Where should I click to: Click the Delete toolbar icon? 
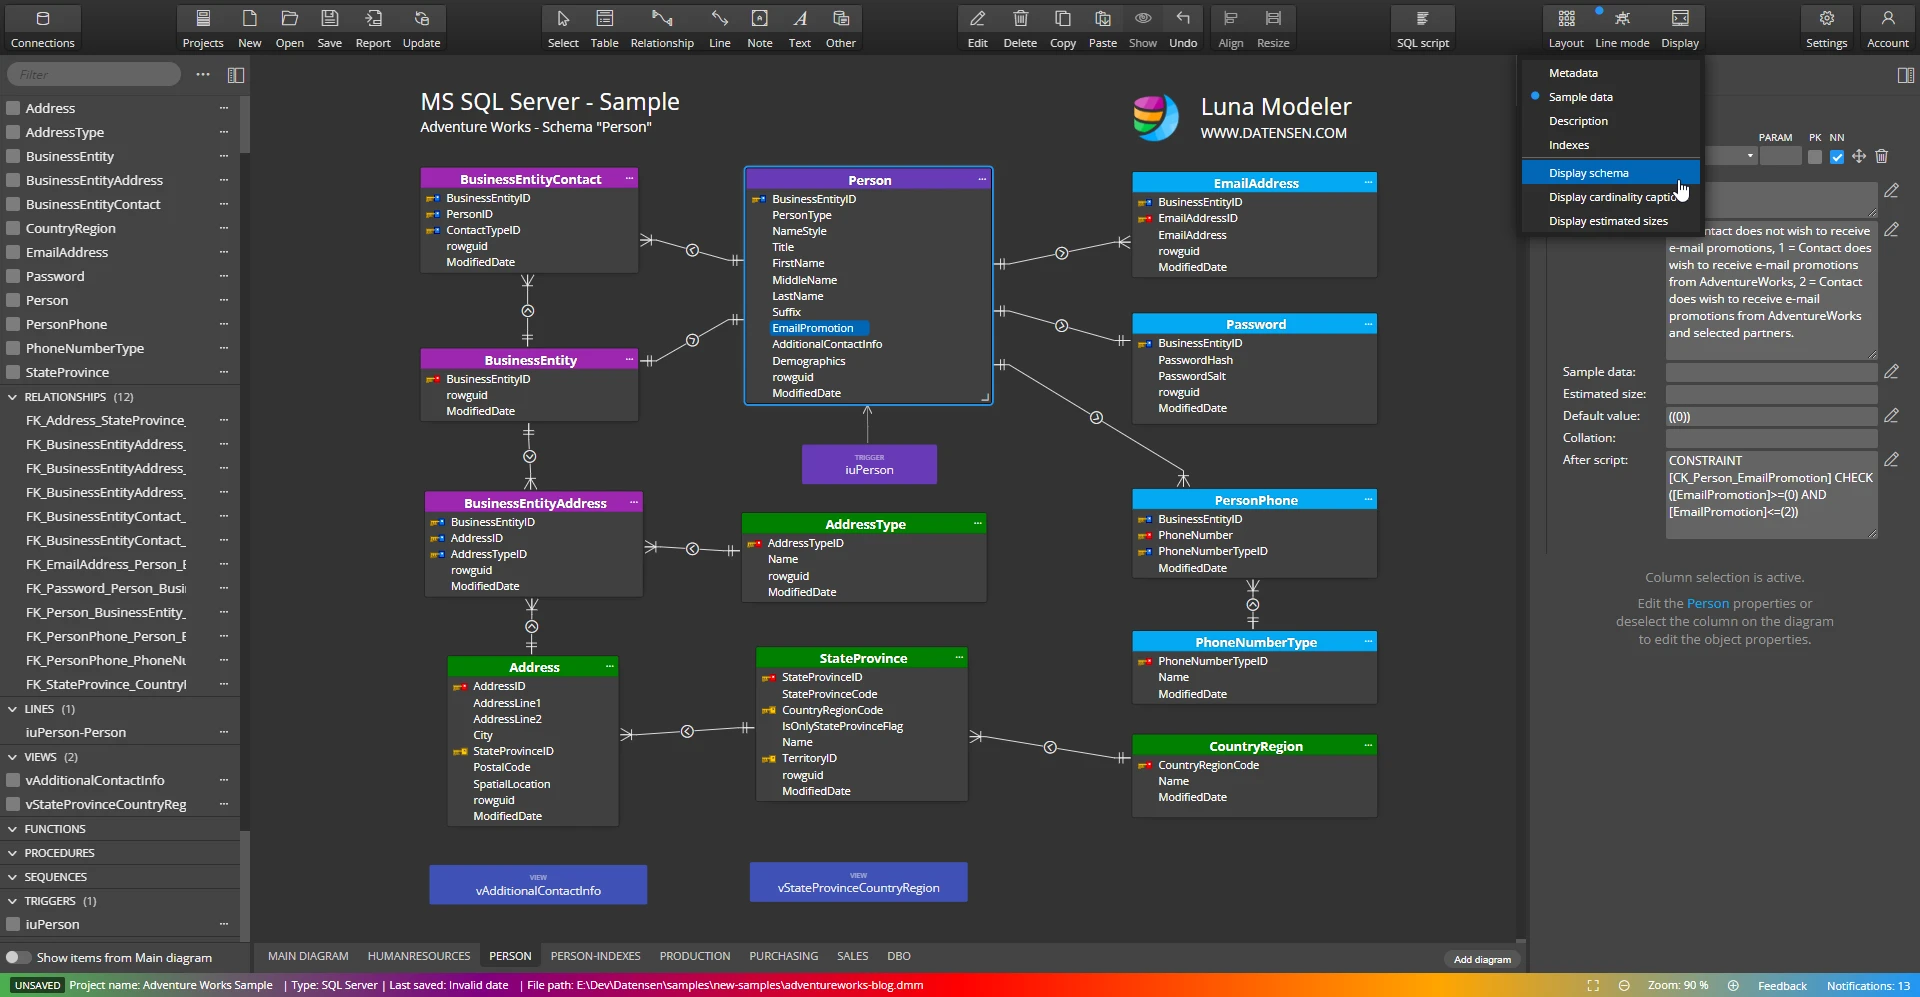1020,28
